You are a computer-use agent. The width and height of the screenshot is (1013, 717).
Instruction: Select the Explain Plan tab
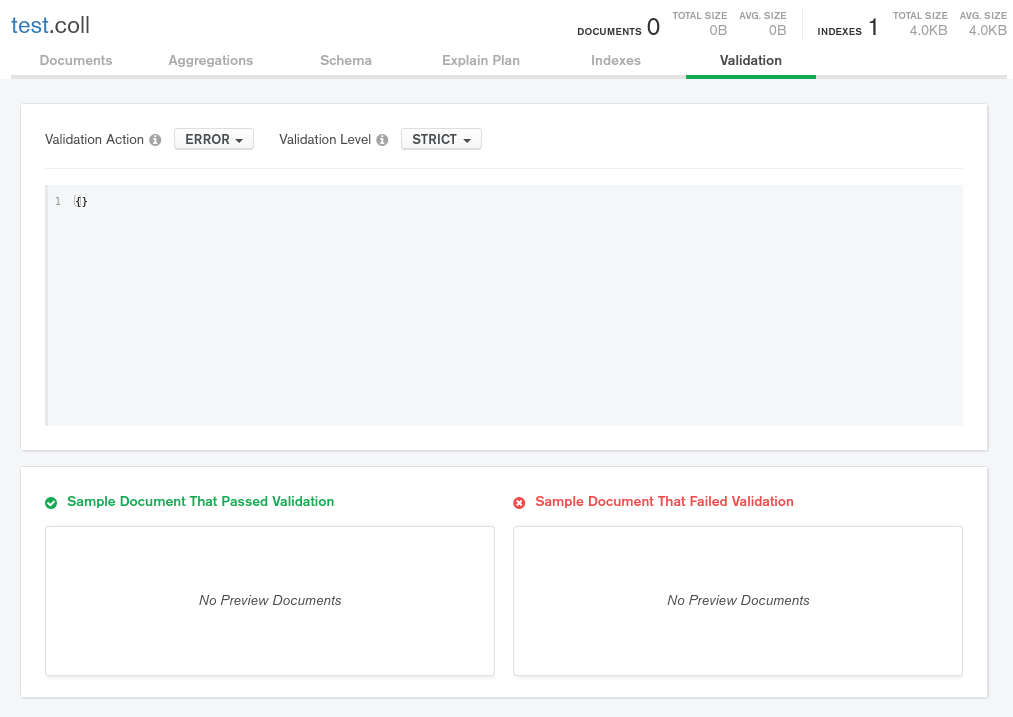click(481, 60)
